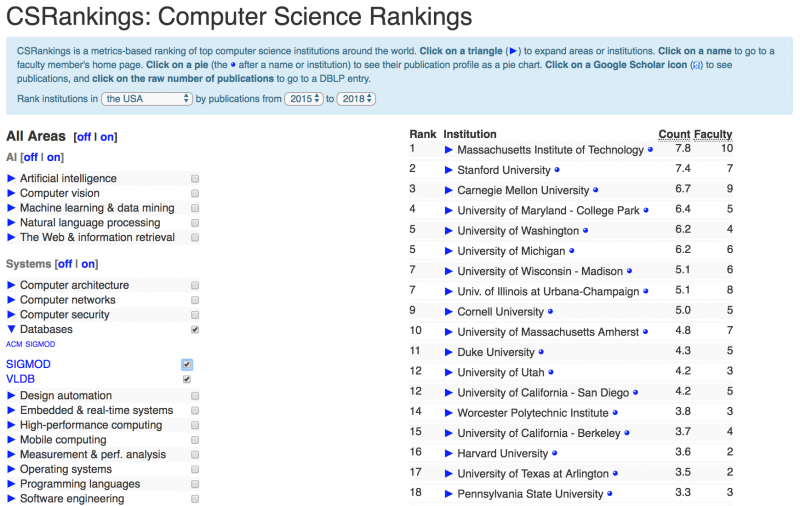Change the end year 2018 selector
This screenshot has height=506, width=800.
(356, 99)
